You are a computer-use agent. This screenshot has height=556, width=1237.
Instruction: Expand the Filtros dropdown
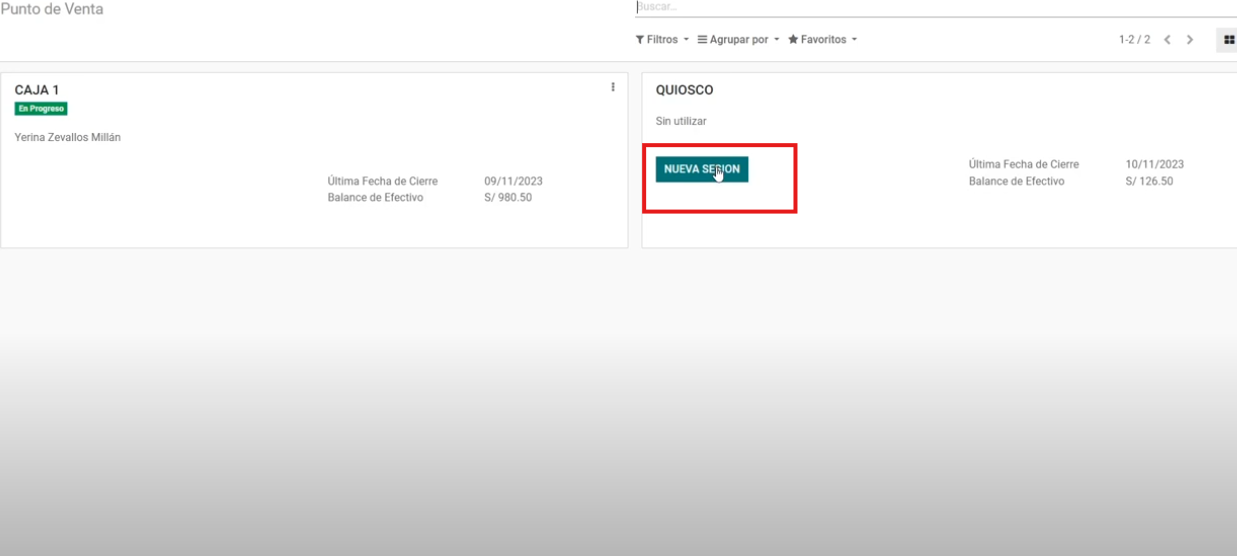[x=662, y=40]
